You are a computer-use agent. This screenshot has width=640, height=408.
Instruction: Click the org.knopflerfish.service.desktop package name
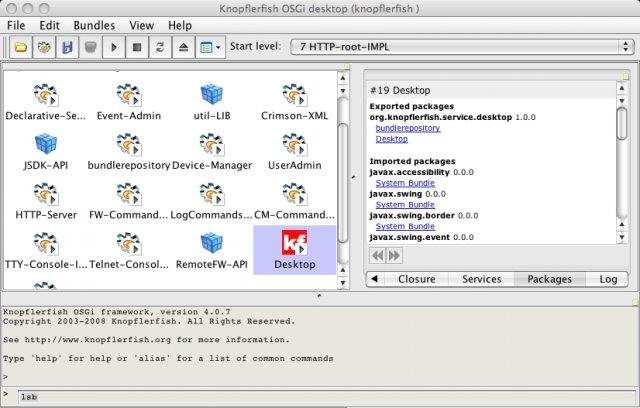(440, 117)
